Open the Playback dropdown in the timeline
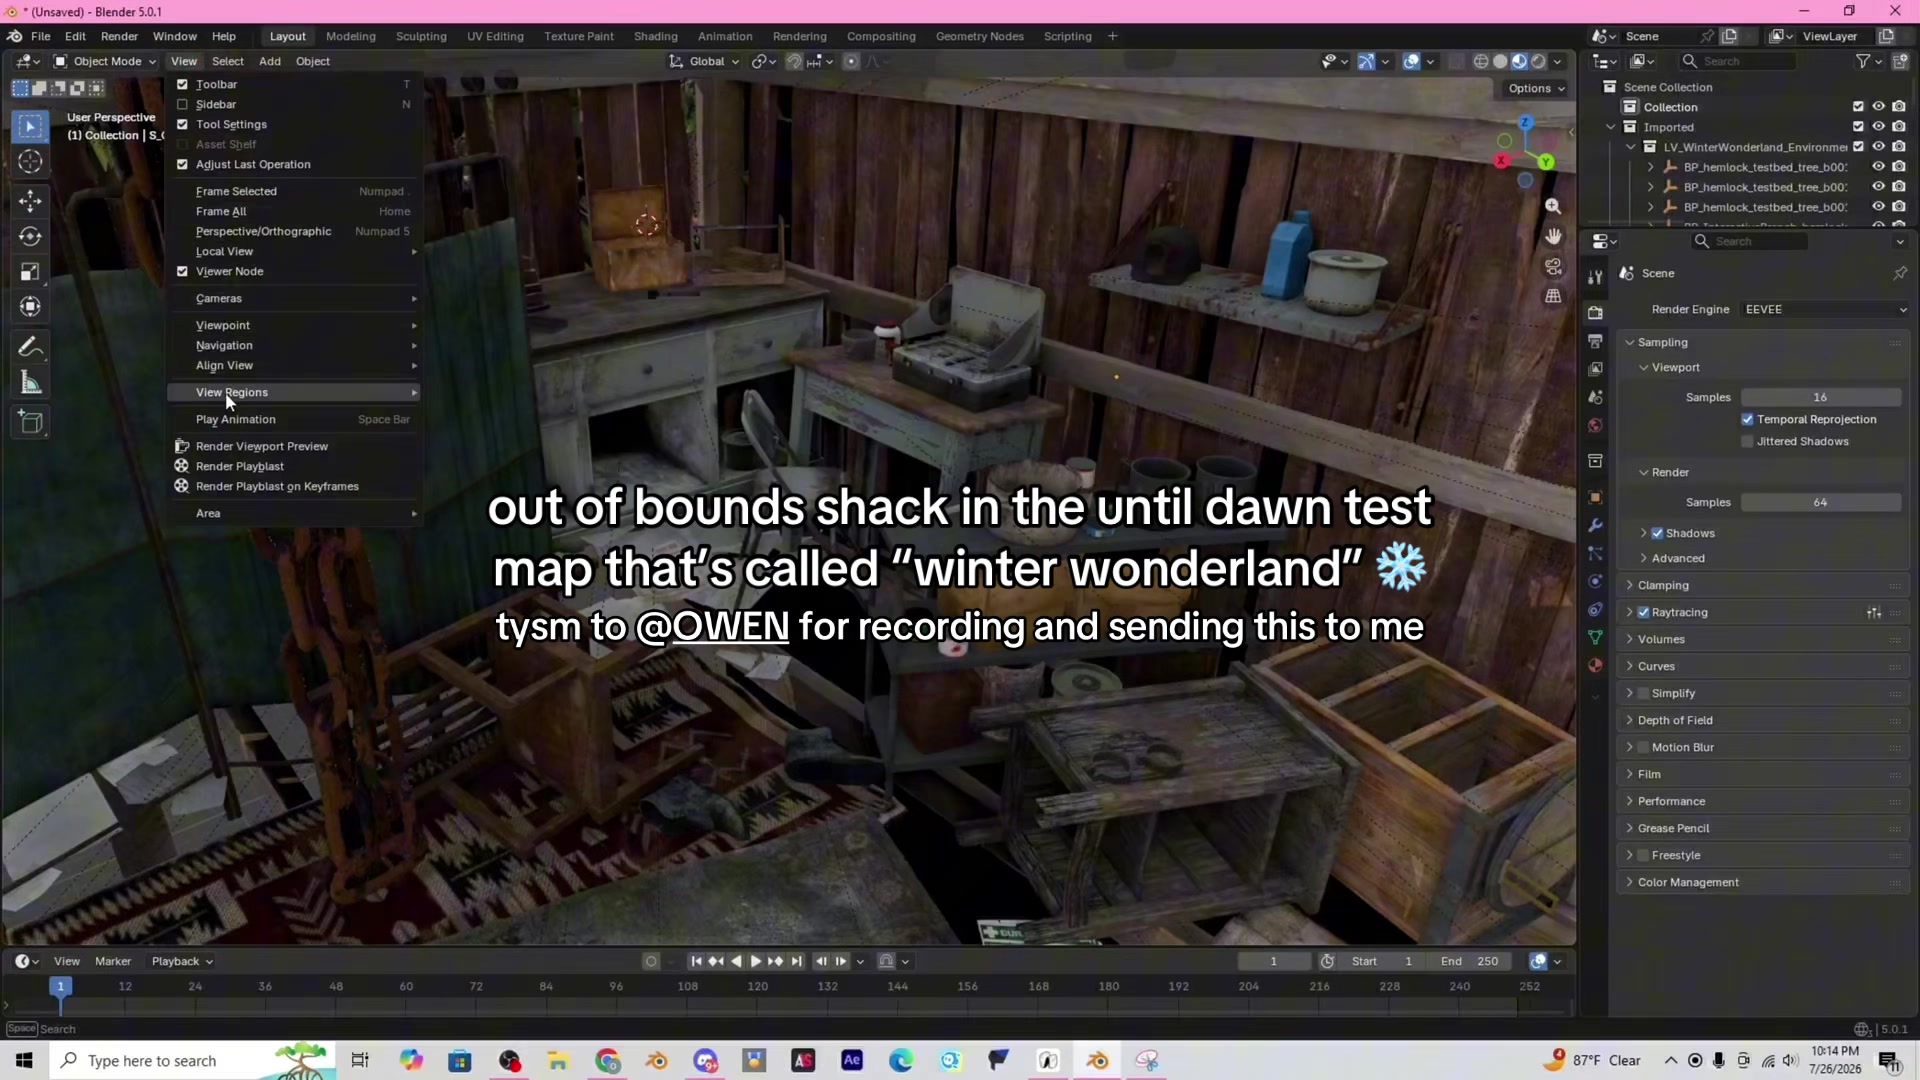The image size is (1920, 1080). click(x=182, y=962)
